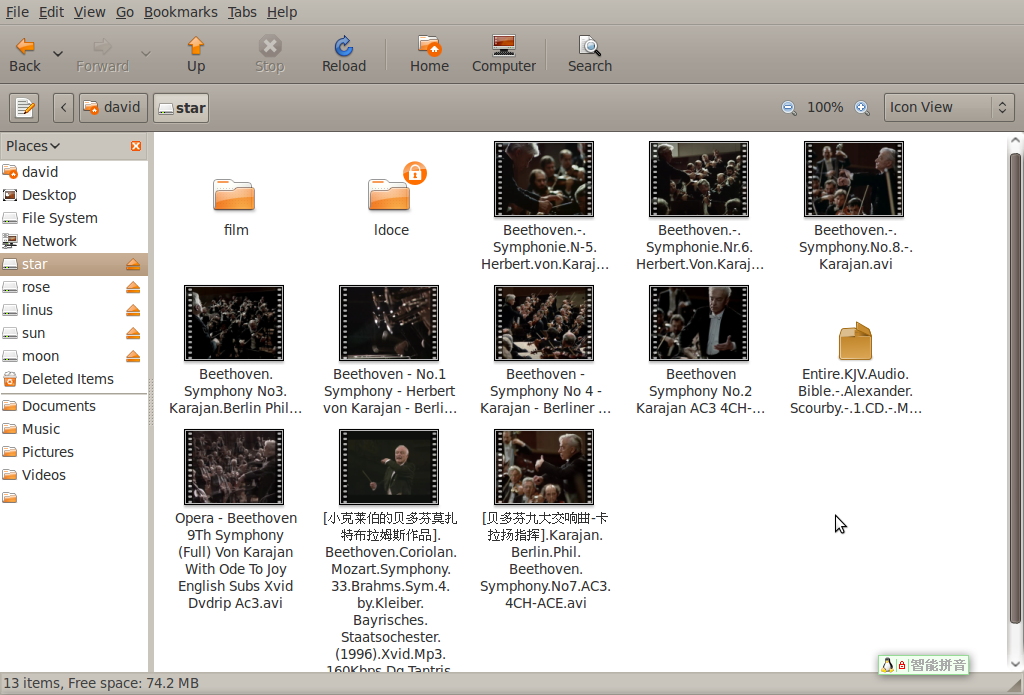The image size is (1024, 695).
Task: Eject the star volume
Action: click(133, 264)
